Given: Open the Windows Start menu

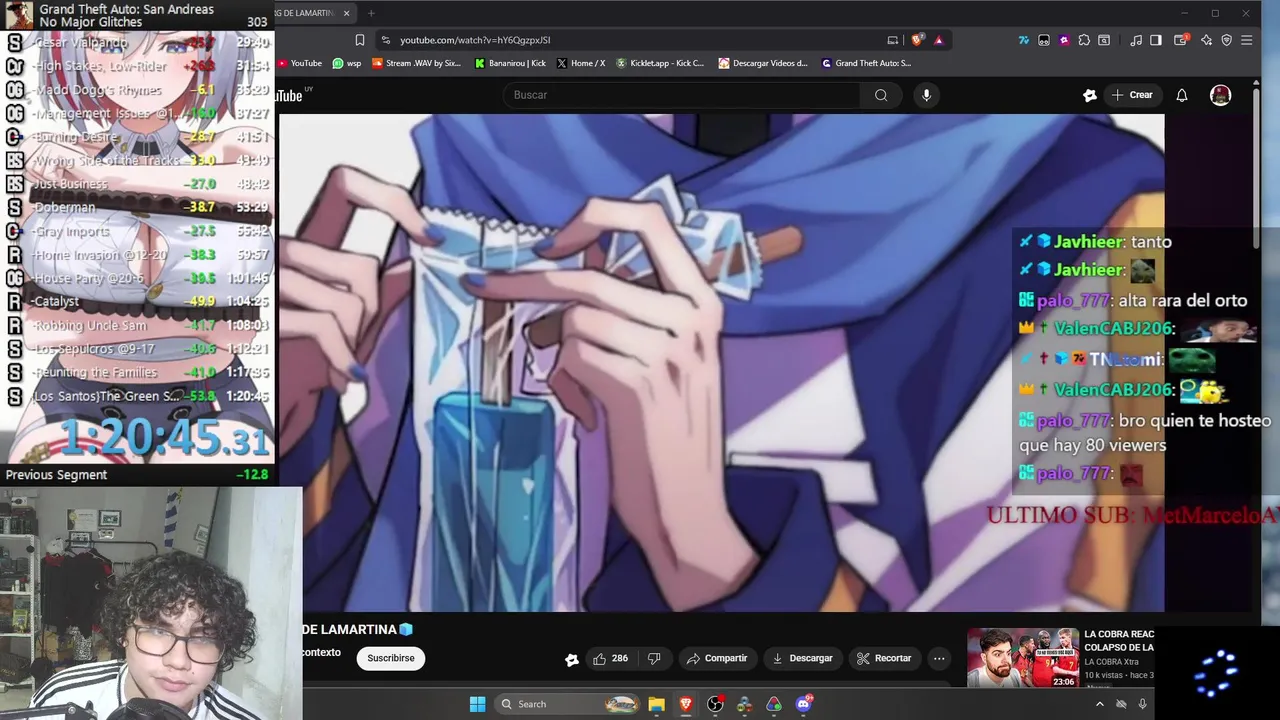Looking at the screenshot, I should point(477,704).
